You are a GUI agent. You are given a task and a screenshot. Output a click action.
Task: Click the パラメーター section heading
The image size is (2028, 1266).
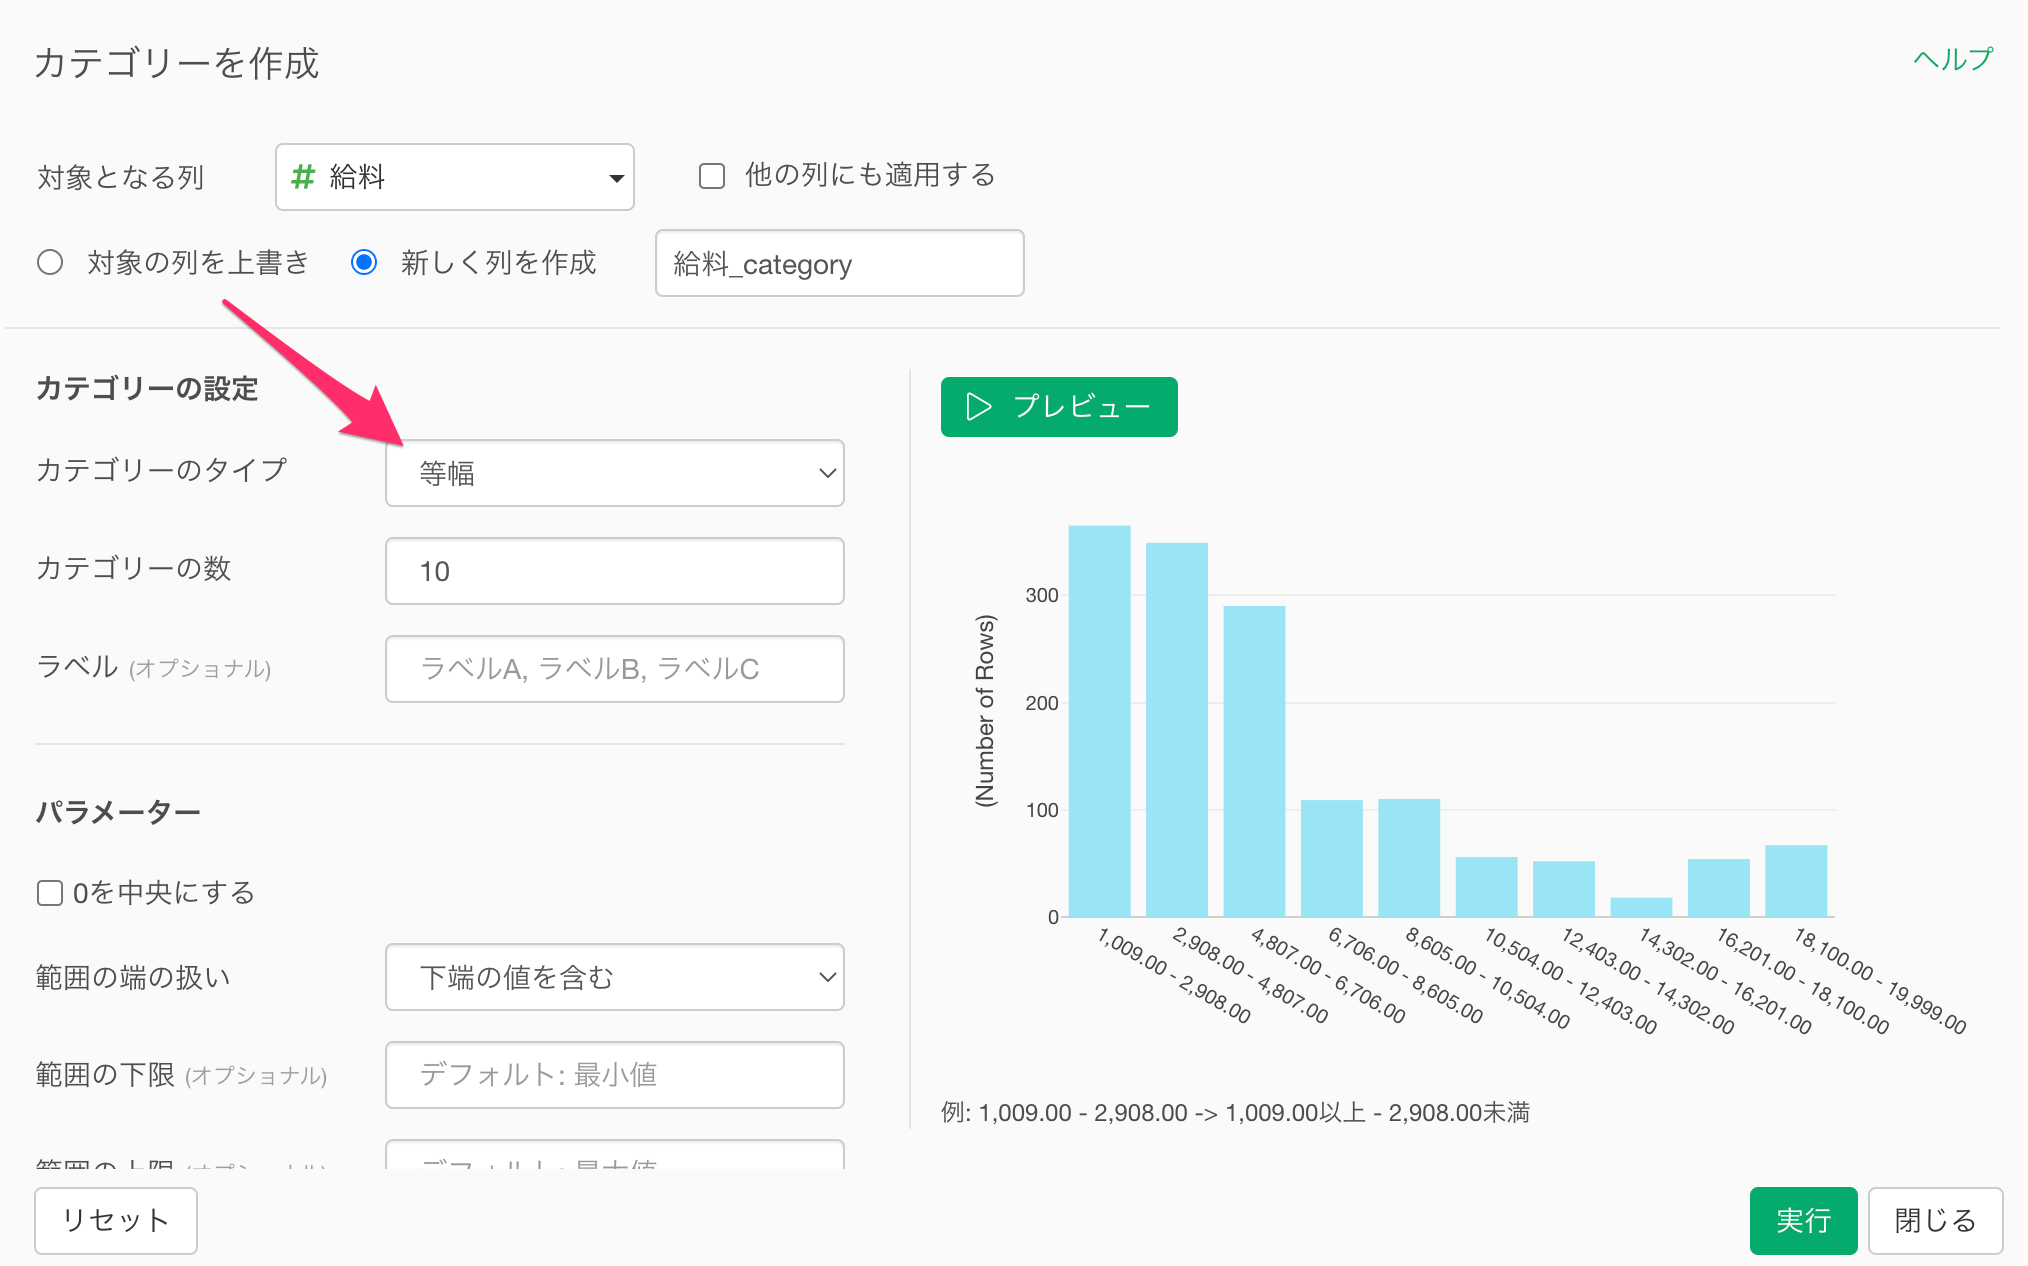point(118,812)
